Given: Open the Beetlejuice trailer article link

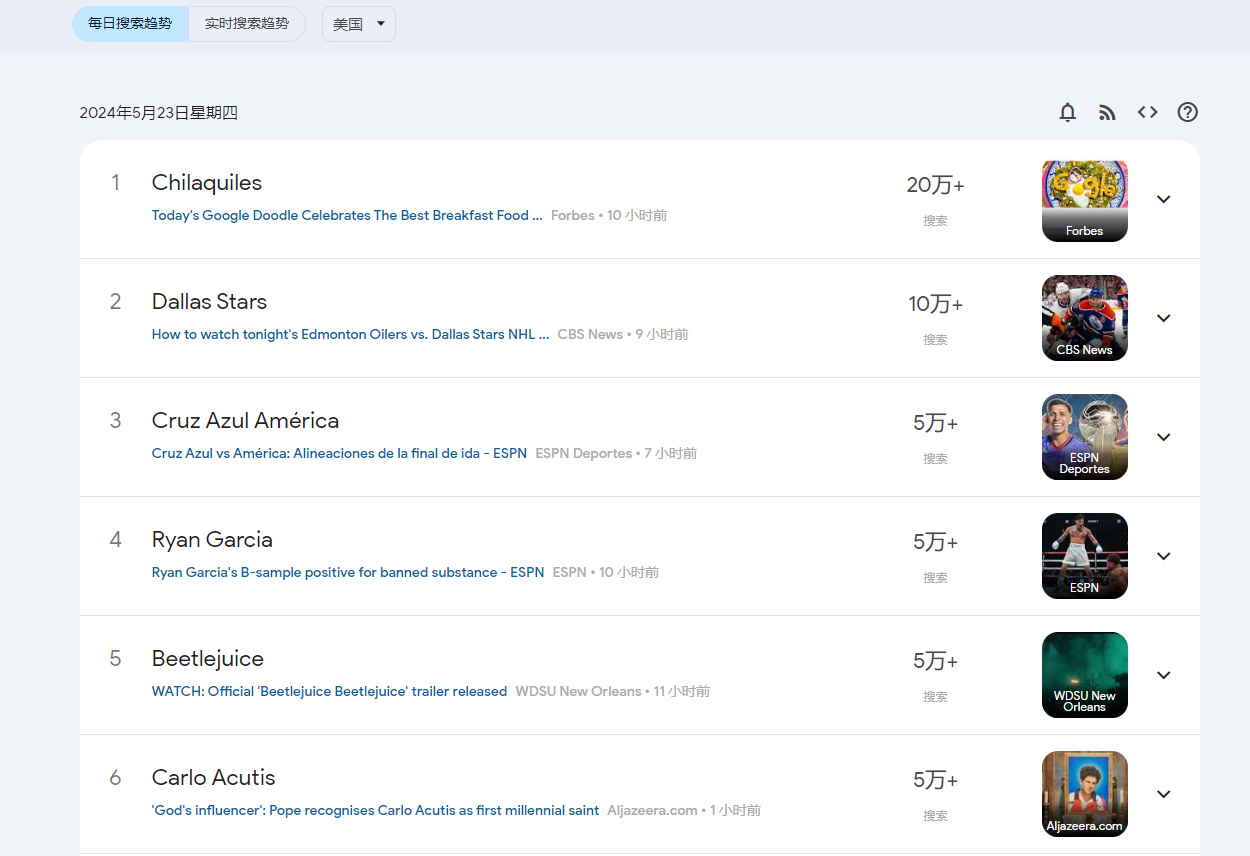Looking at the screenshot, I should click(329, 692).
